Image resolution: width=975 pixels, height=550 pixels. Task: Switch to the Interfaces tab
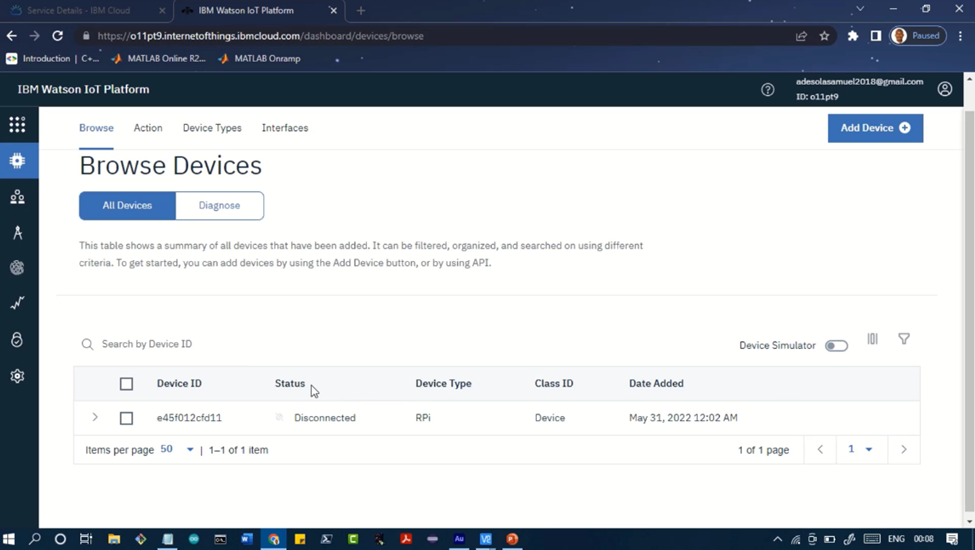(x=285, y=128)
